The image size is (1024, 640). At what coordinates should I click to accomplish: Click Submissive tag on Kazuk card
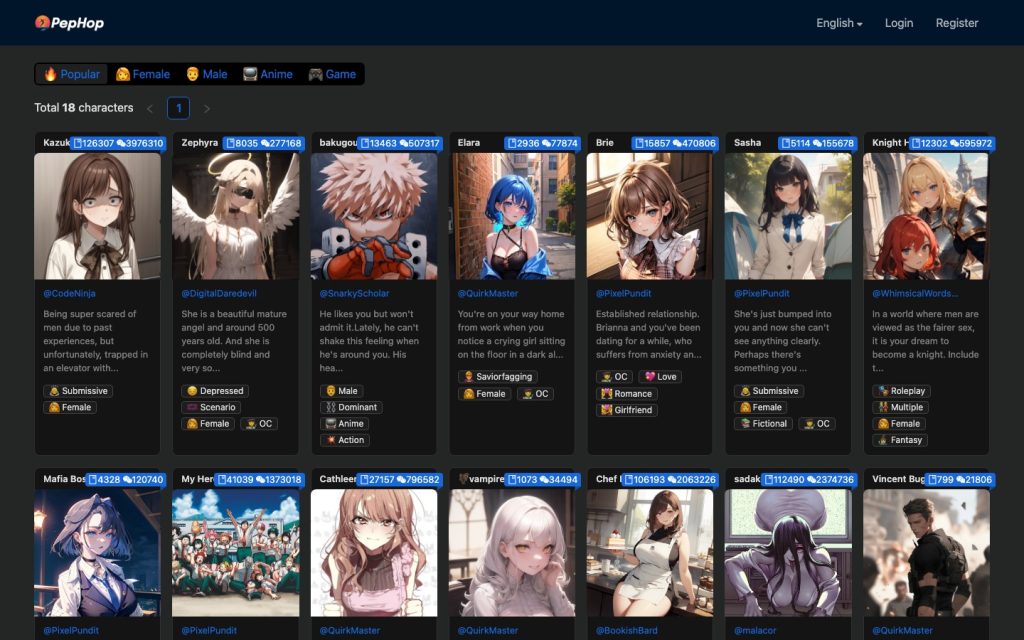click(x=78, y=391)
